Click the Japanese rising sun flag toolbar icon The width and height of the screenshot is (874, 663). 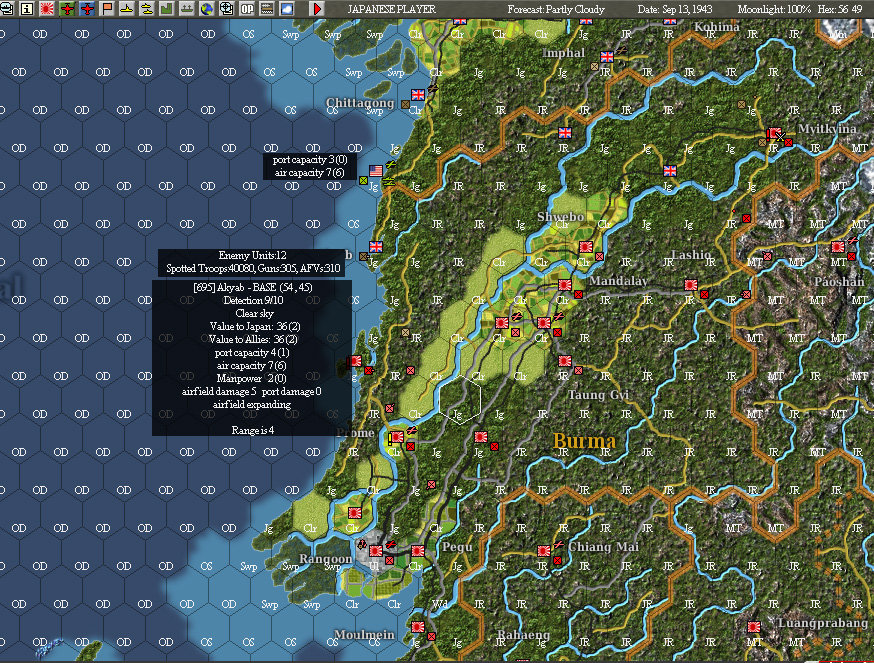tap(47, 8)
